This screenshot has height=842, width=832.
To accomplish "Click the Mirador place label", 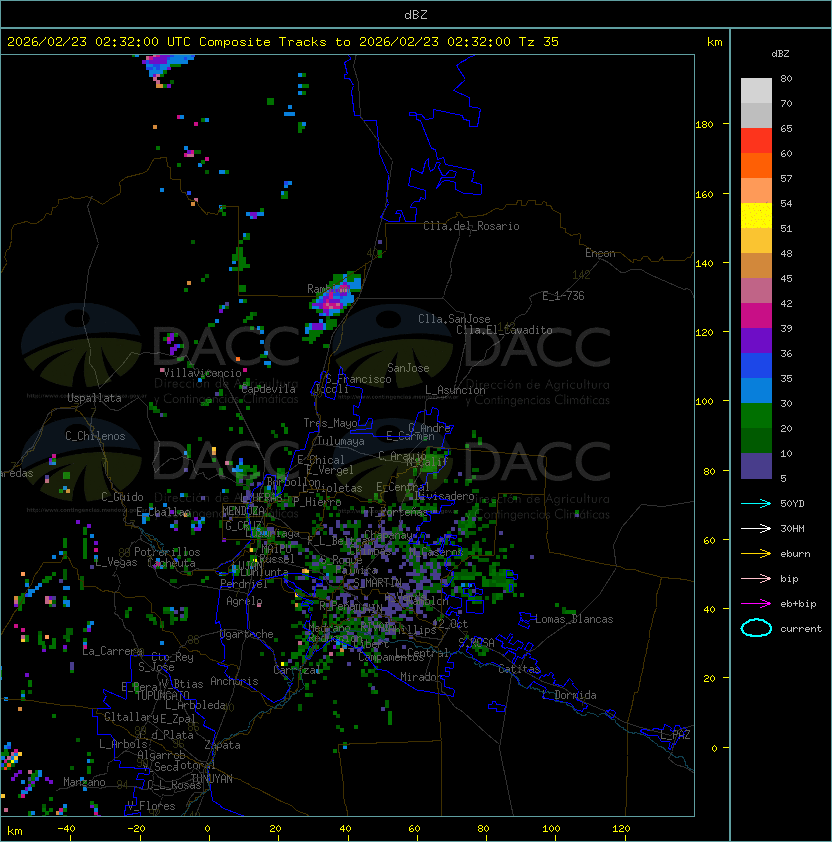I will click(x=421, y=677).
